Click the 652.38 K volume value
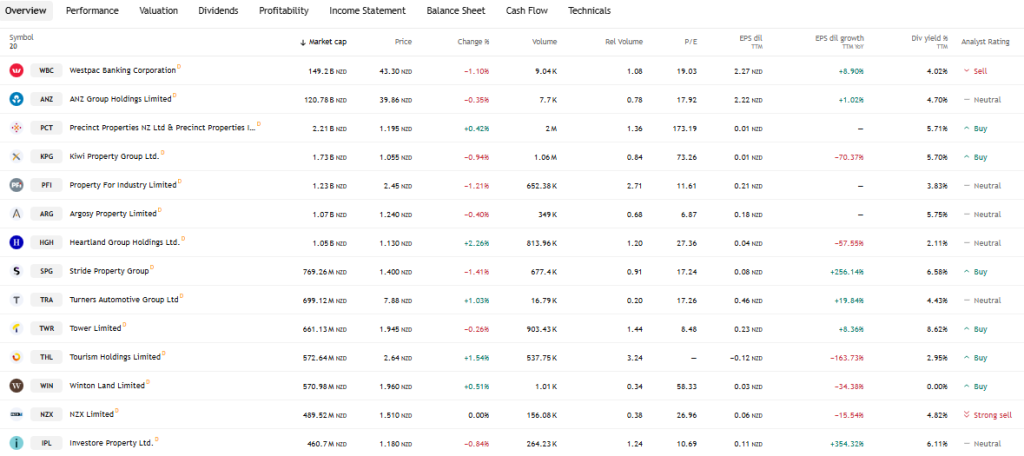This screenshot has width=1024, height=456. (x=541, y=186)
